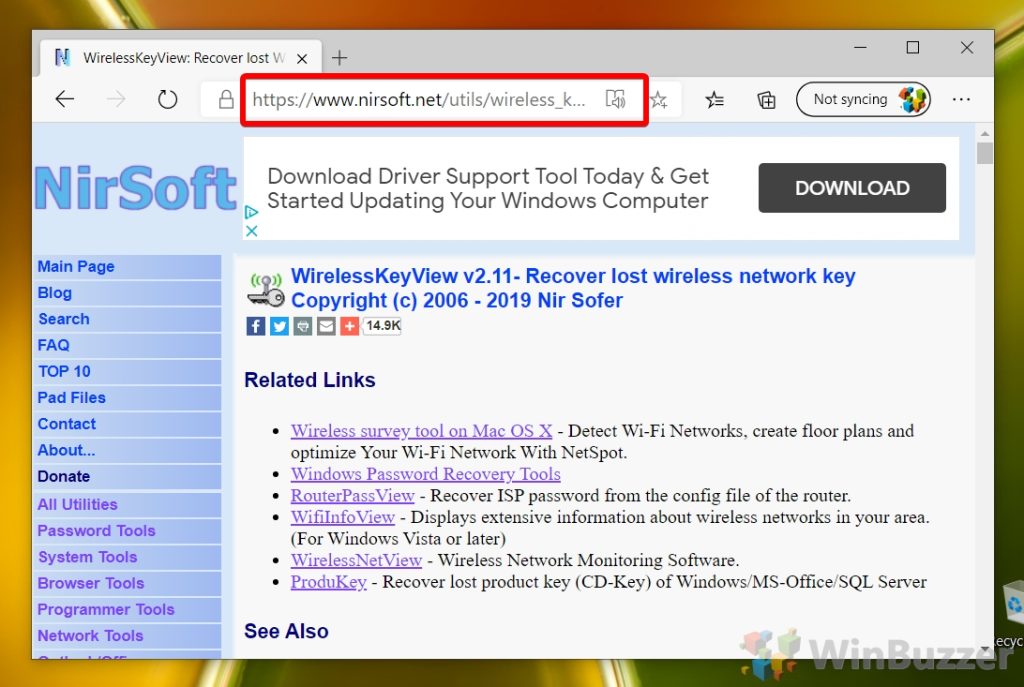The width and height of the screenshot is (1024, 687).
Task: Follow the Windows Password Recovery Tools link
Action: (x=426, y=474)
